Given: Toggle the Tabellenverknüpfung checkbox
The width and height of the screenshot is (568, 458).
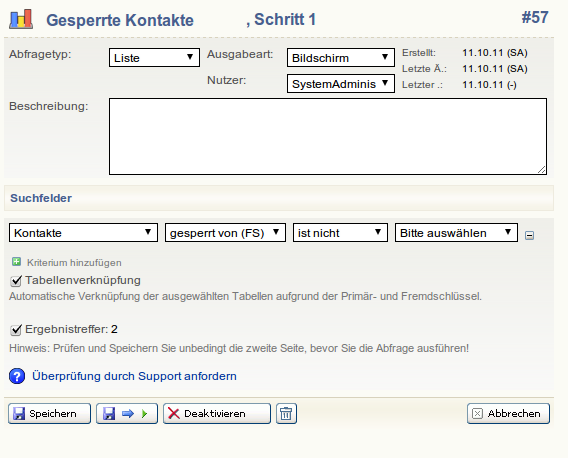Looking at the screenshot, I should [16, 281].
